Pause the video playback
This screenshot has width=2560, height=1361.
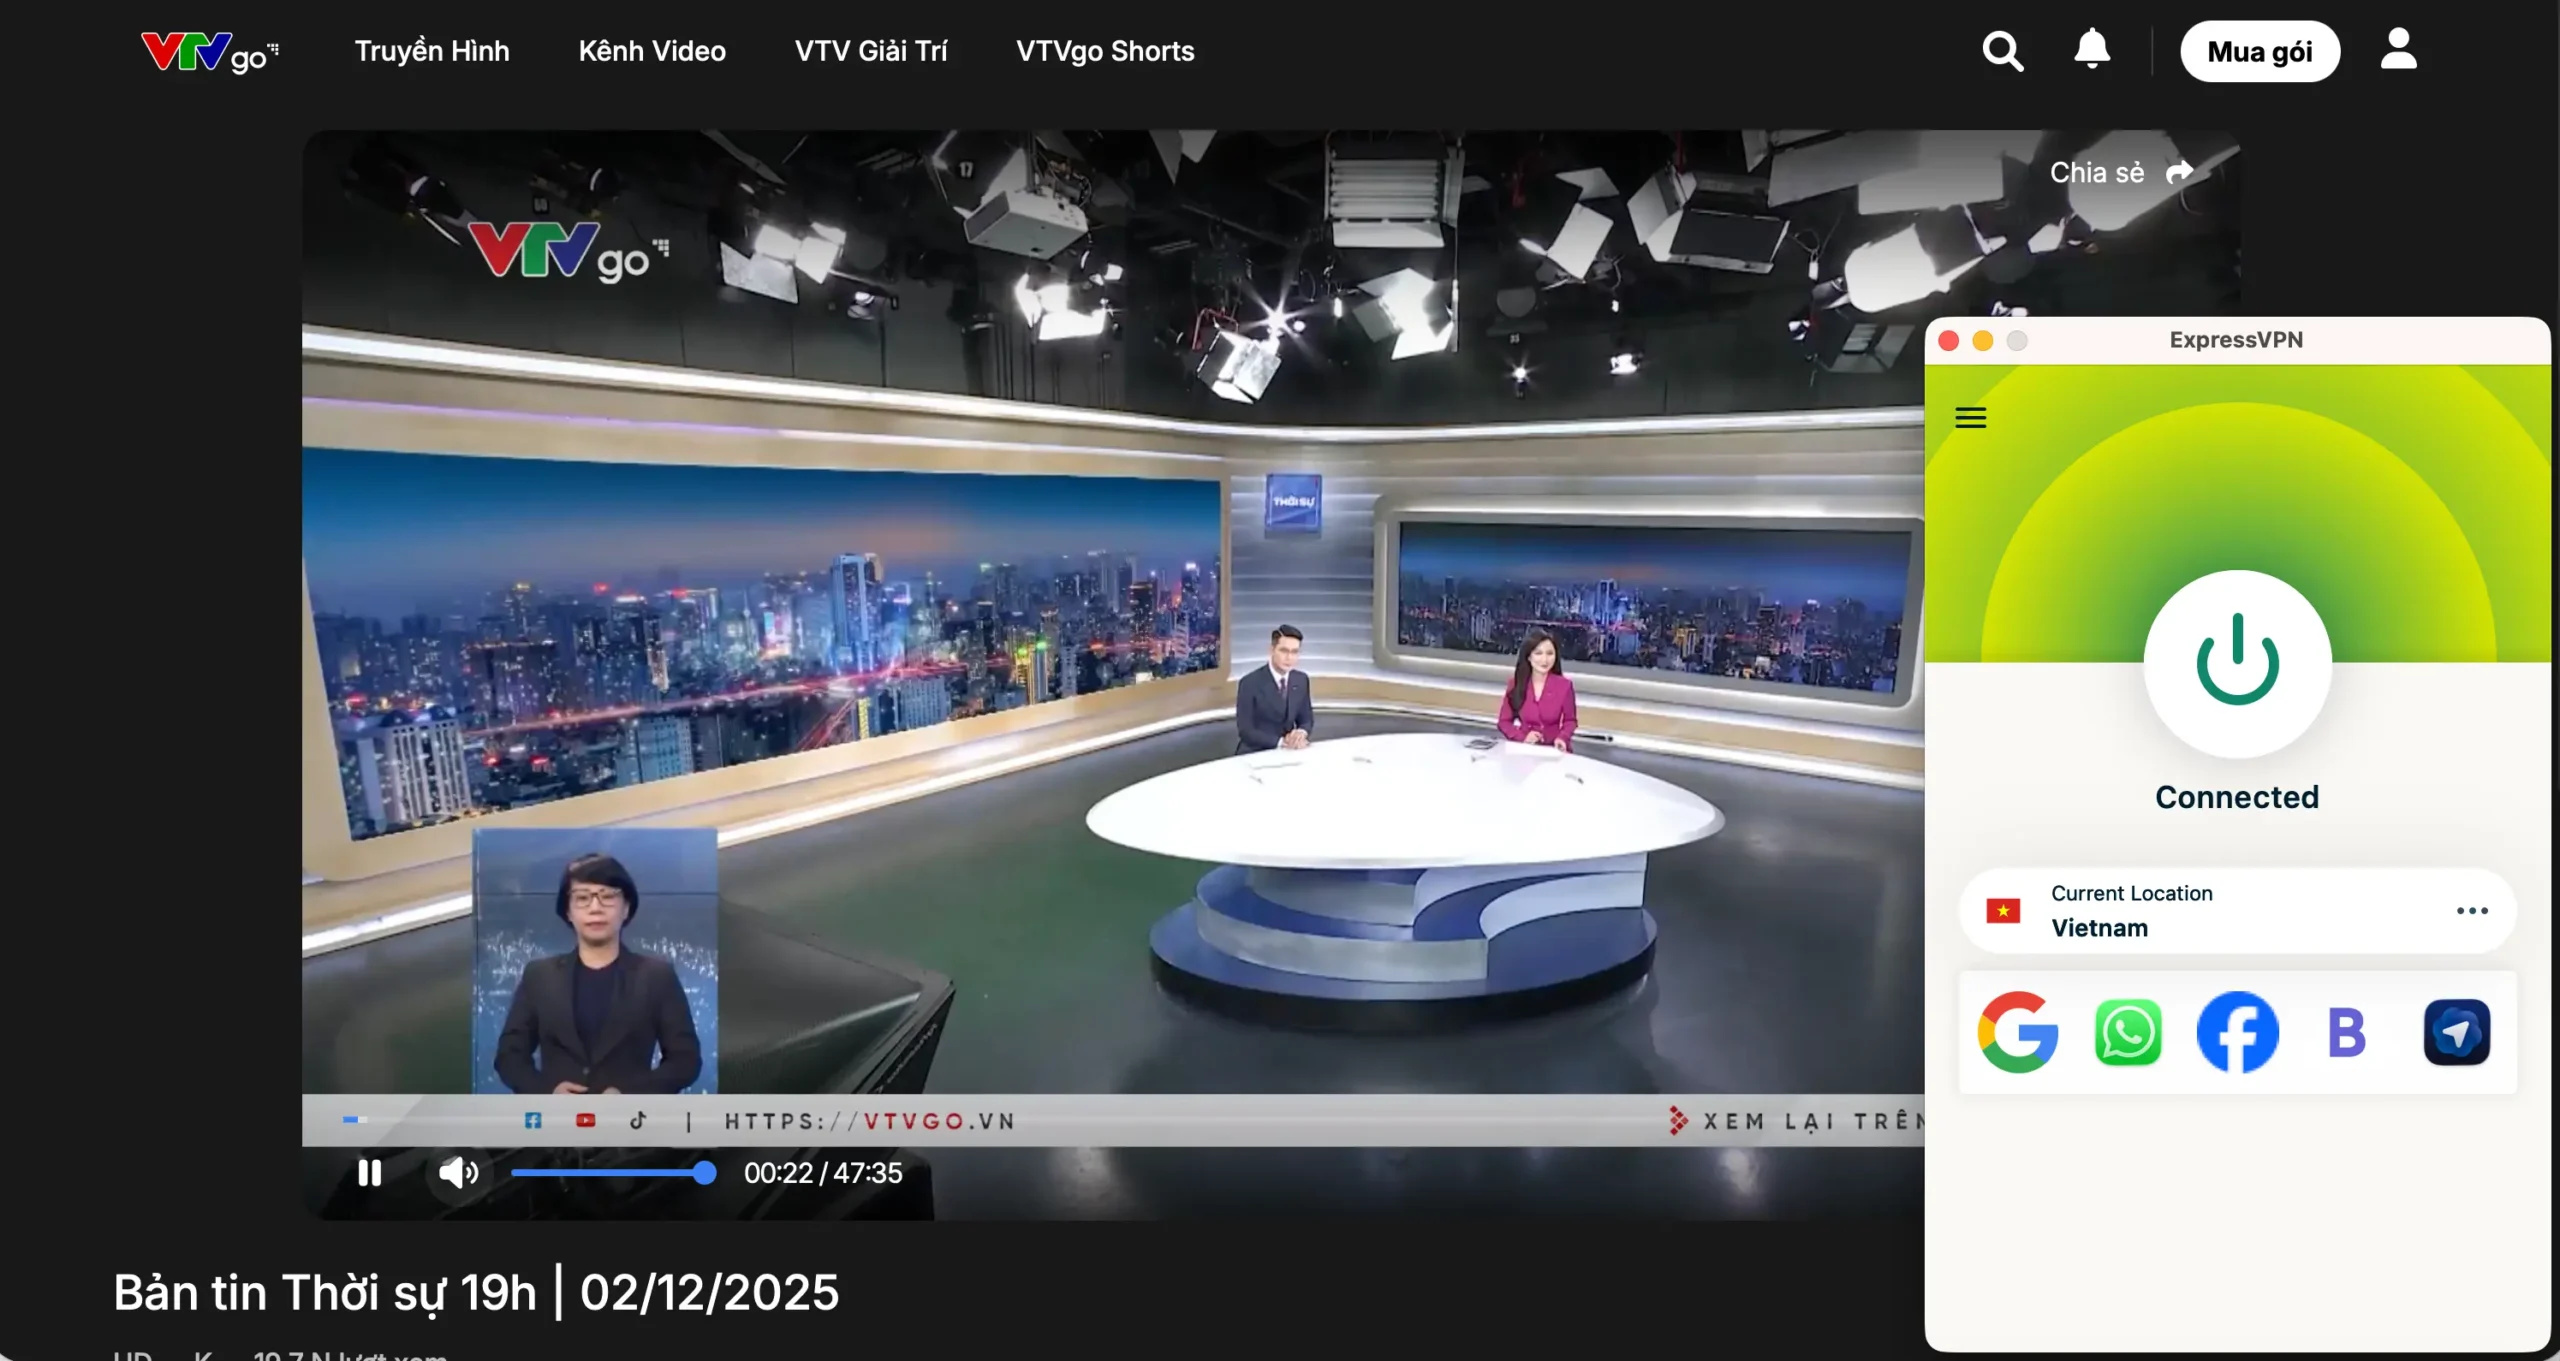click(x=369, y=1173)
